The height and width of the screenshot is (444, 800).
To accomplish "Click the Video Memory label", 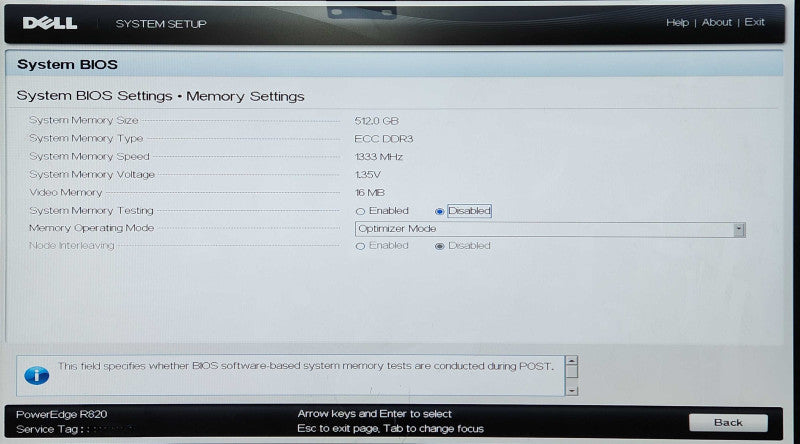I will coord(65,192).
